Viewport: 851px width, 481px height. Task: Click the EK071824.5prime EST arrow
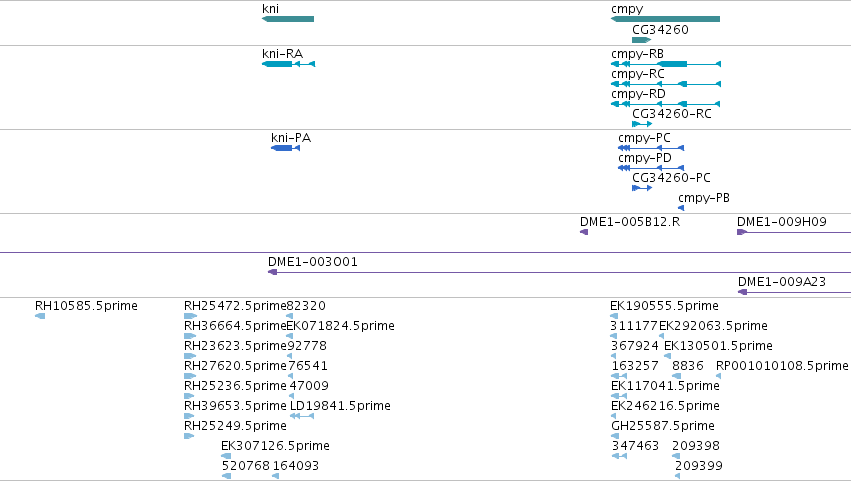(x=289, y=336)
